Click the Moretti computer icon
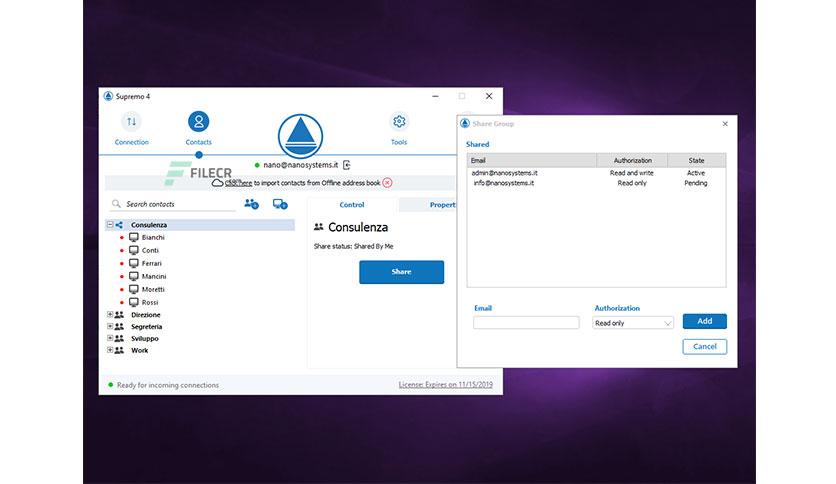Screen dimensions: 836x484 coord(134,289)
